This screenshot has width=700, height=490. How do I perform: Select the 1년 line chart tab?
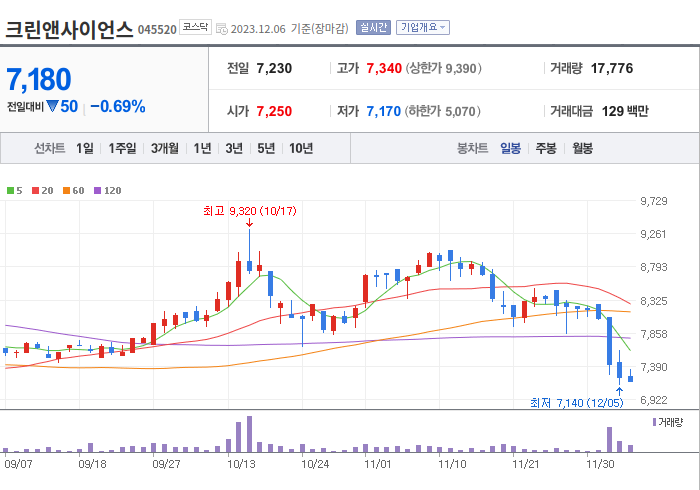pyautogui.click(x=202, y=148)
